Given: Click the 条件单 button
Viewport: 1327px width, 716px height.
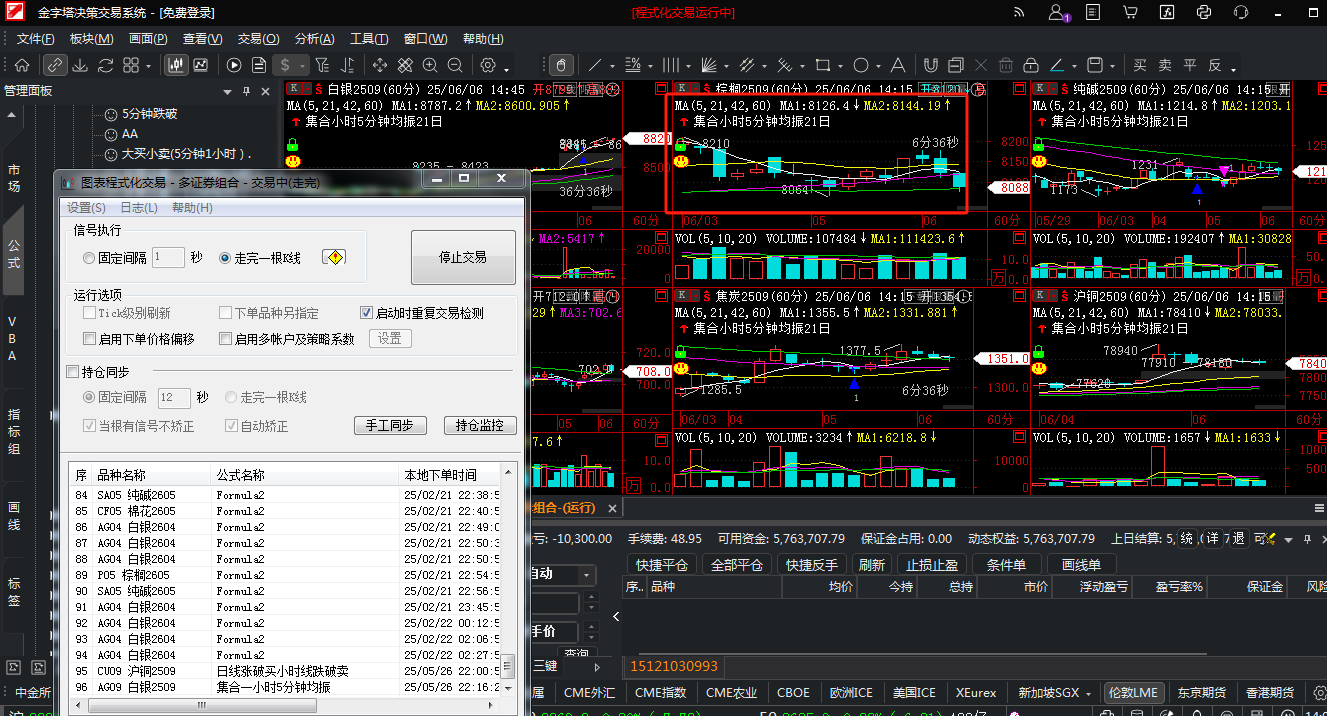Looking at the screenshot, I should (1006, 565).
